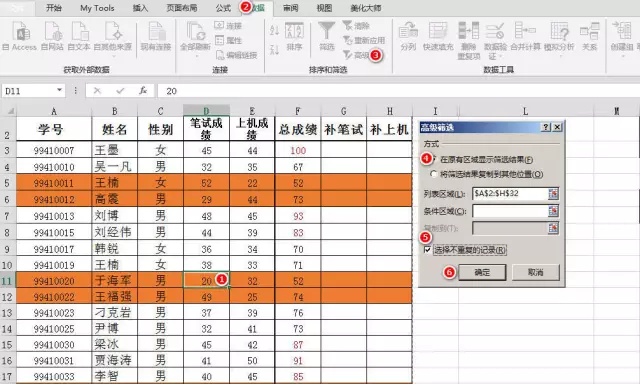Click 清除 (Clear filter)

(356, 26)
